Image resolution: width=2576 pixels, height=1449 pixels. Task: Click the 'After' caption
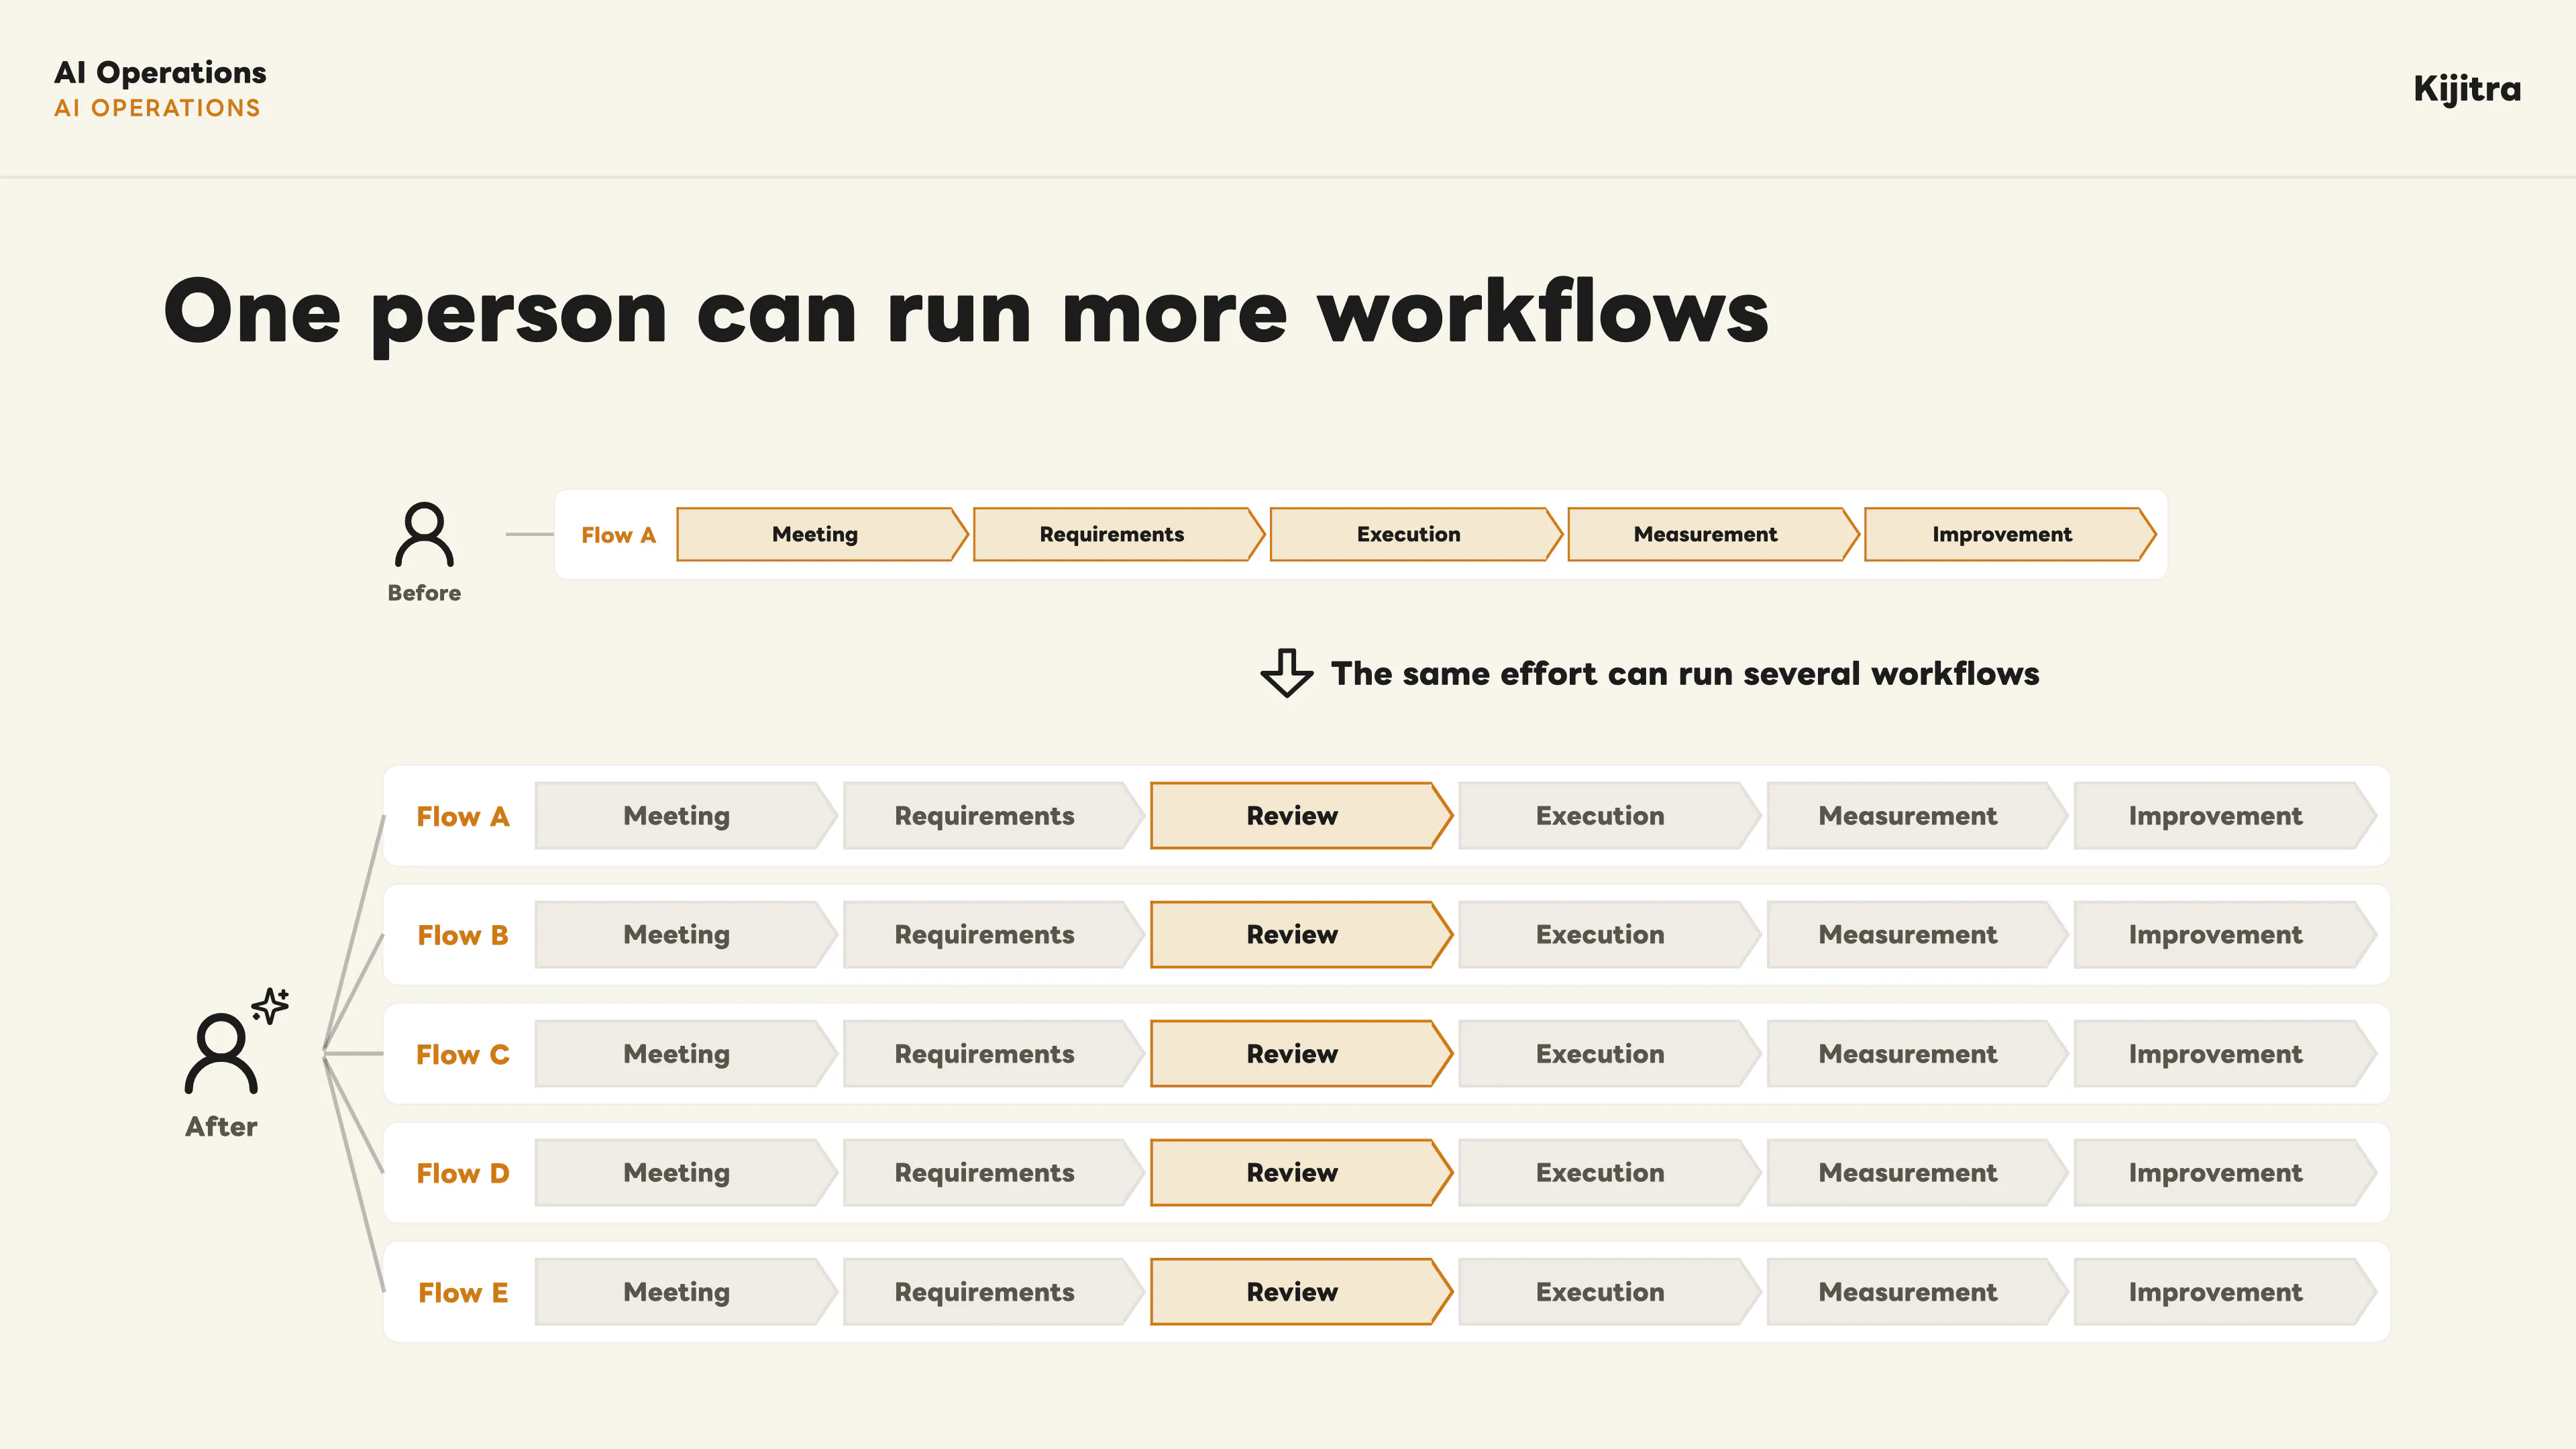pyautogui.click(x=221, y=1127)
